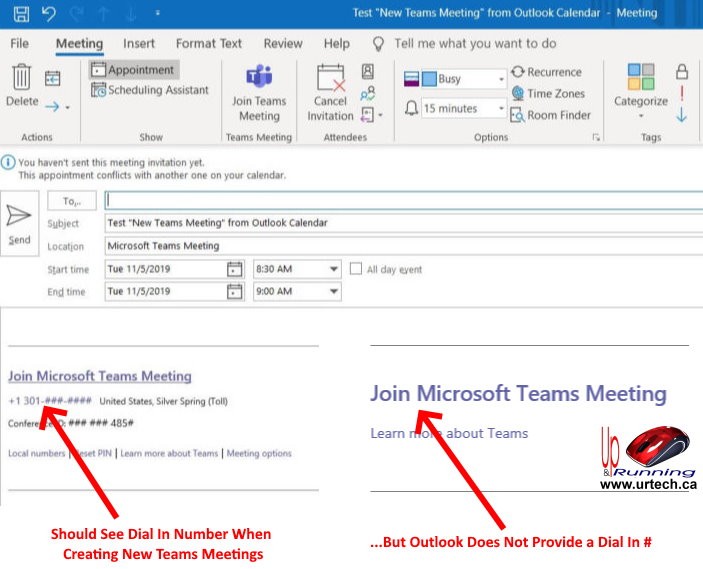The image size is (703, 569).
Task: Click small Join Microsoft Teams Meeting link
Action: (x=100, y=376)
